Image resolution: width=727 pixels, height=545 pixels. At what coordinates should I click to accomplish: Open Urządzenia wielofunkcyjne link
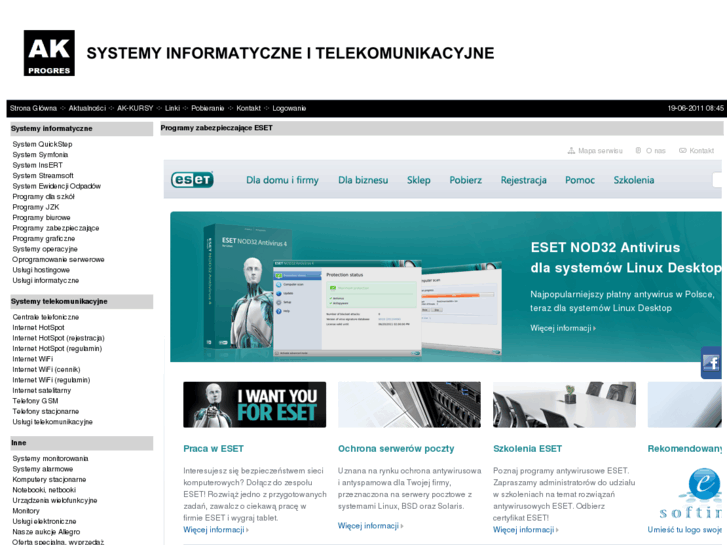point(55,500)
